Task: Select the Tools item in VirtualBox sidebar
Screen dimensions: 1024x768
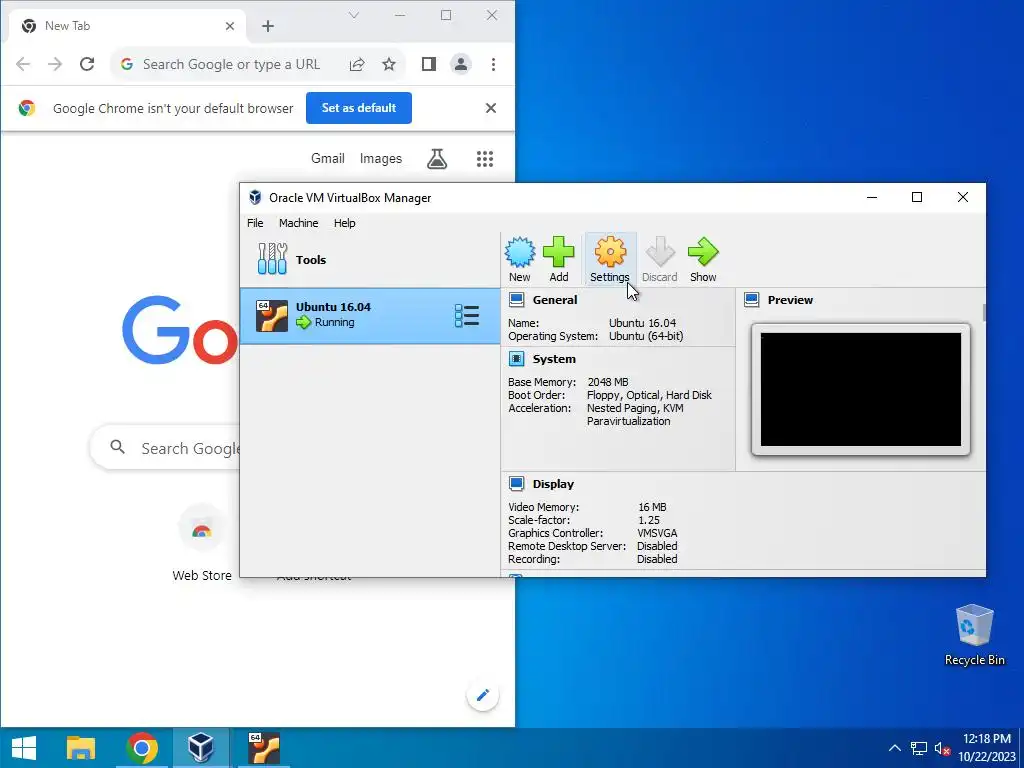Action: point(370,260)
